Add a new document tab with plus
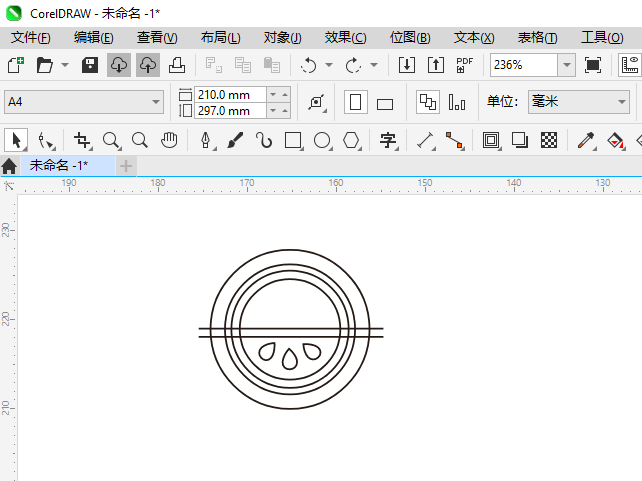 (126, 166)
